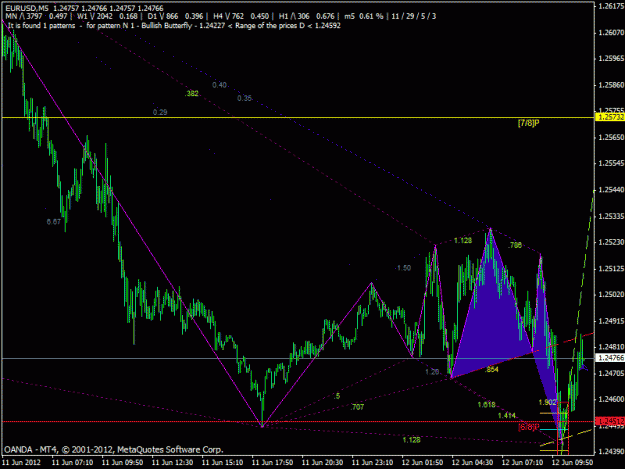Click the '11 Jun 07:10' time label
Image resolution: width=625 pixels, height=469 pixels.
(x=73, y=463)
